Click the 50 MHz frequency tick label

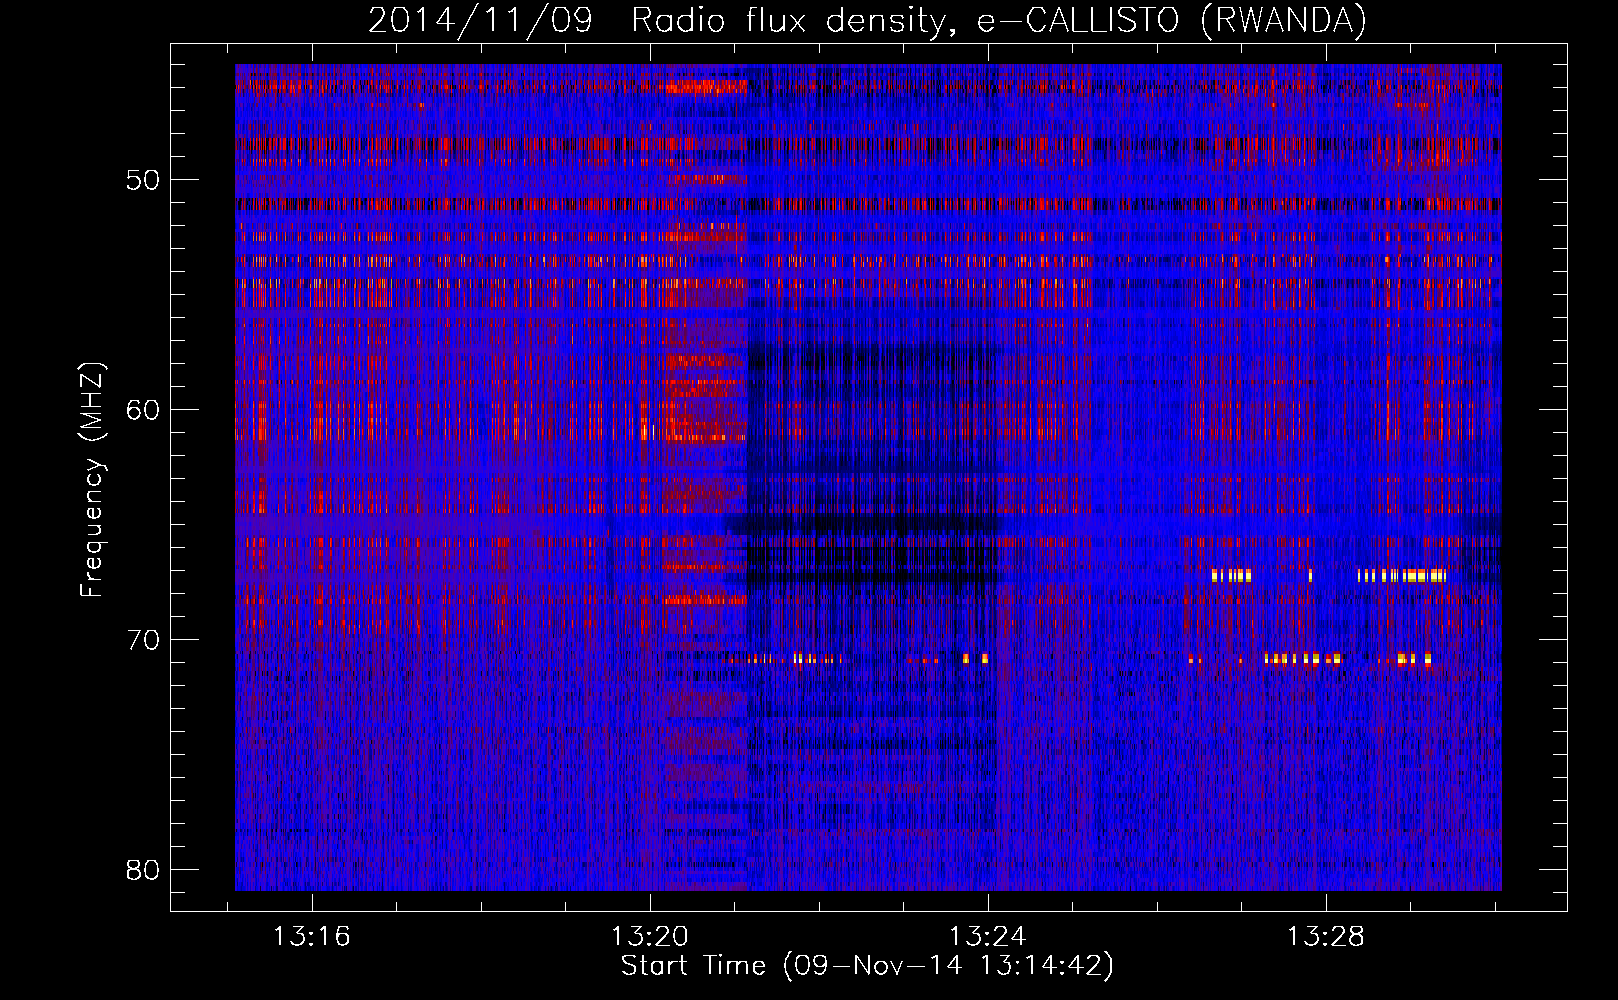point(143,180)
